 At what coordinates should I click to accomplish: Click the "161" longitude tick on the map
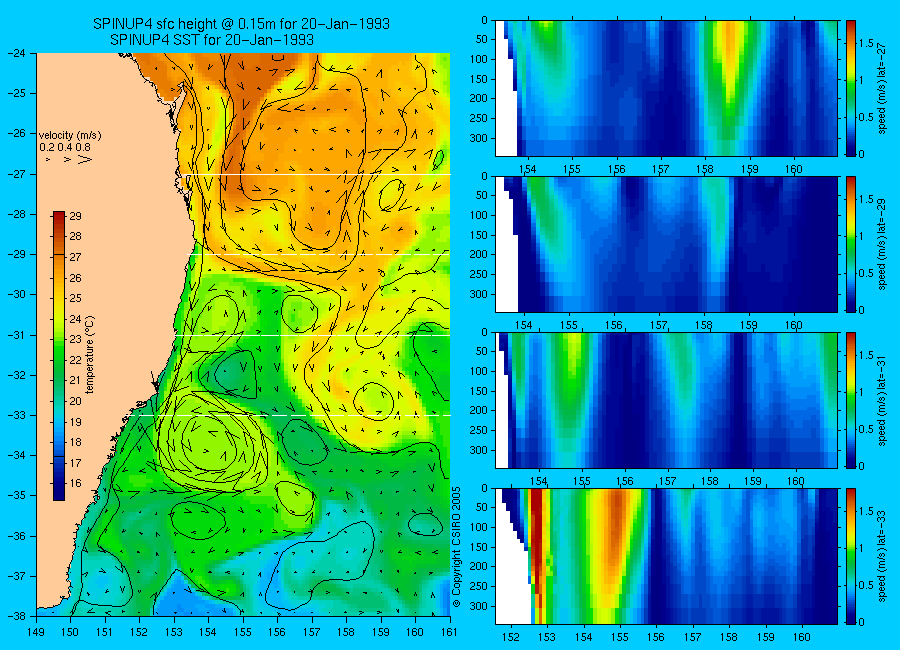pyautogui.click(x=449, y=632)
